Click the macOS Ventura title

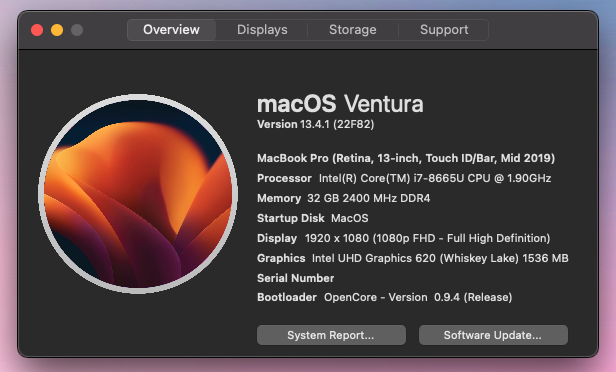340,104
